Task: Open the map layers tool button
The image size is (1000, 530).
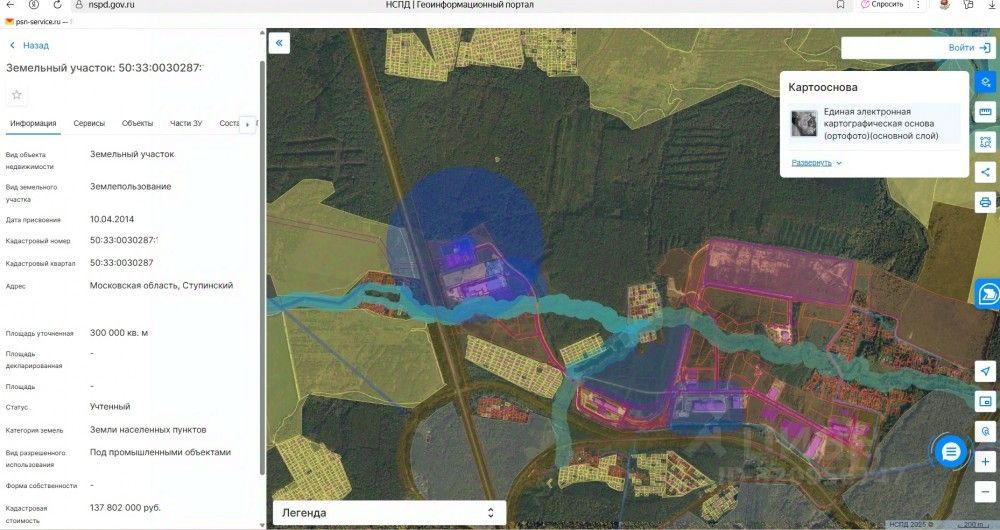Action: 985,82
